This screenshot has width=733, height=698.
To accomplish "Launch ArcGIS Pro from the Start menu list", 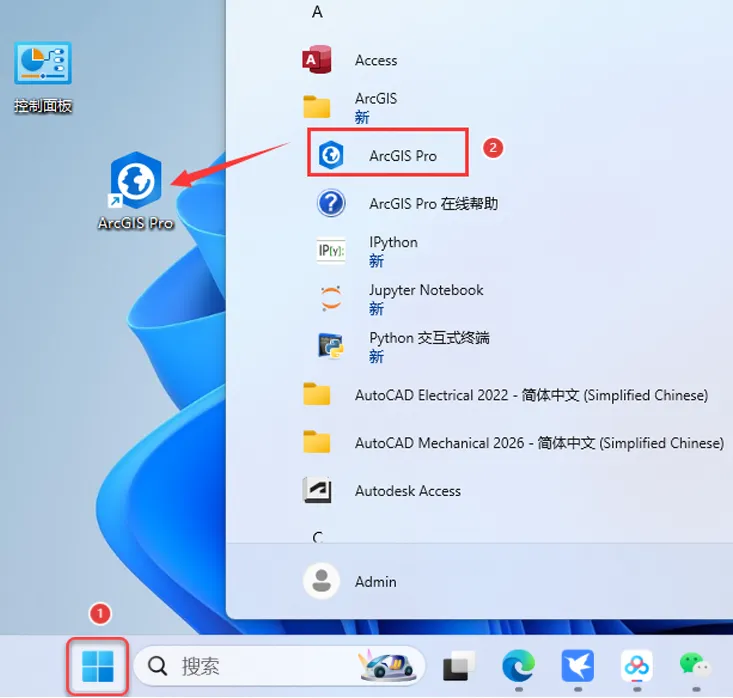I will click(x=388, y=152).
